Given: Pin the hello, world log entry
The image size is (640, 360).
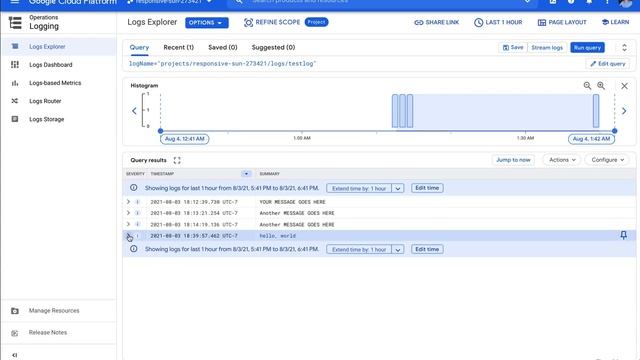Looking at the screenshot, I should (x=623, y=235).
